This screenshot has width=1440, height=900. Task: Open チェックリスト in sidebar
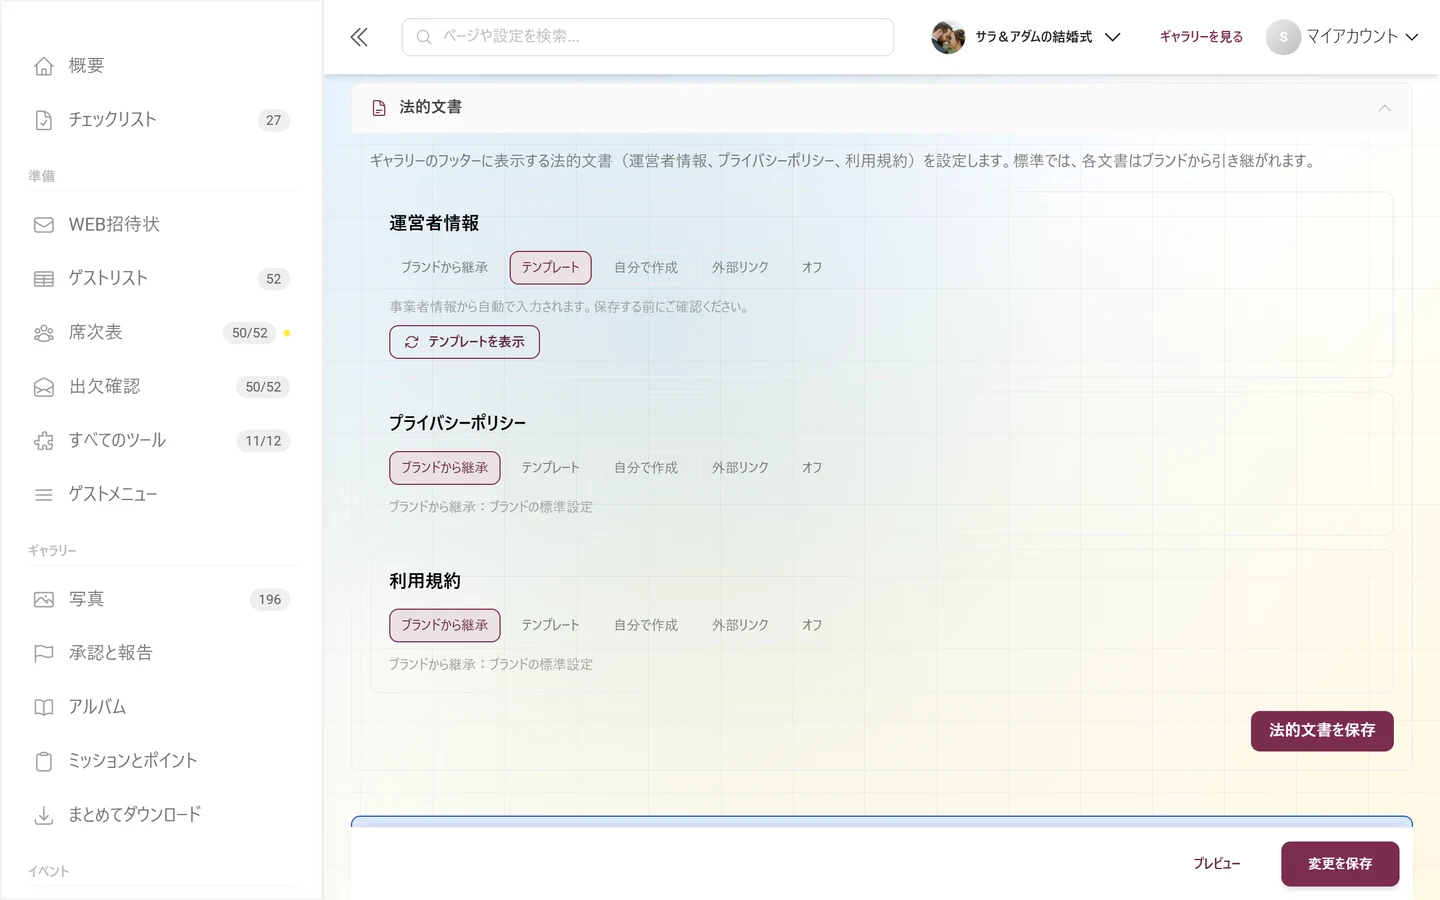pos(160,120)
